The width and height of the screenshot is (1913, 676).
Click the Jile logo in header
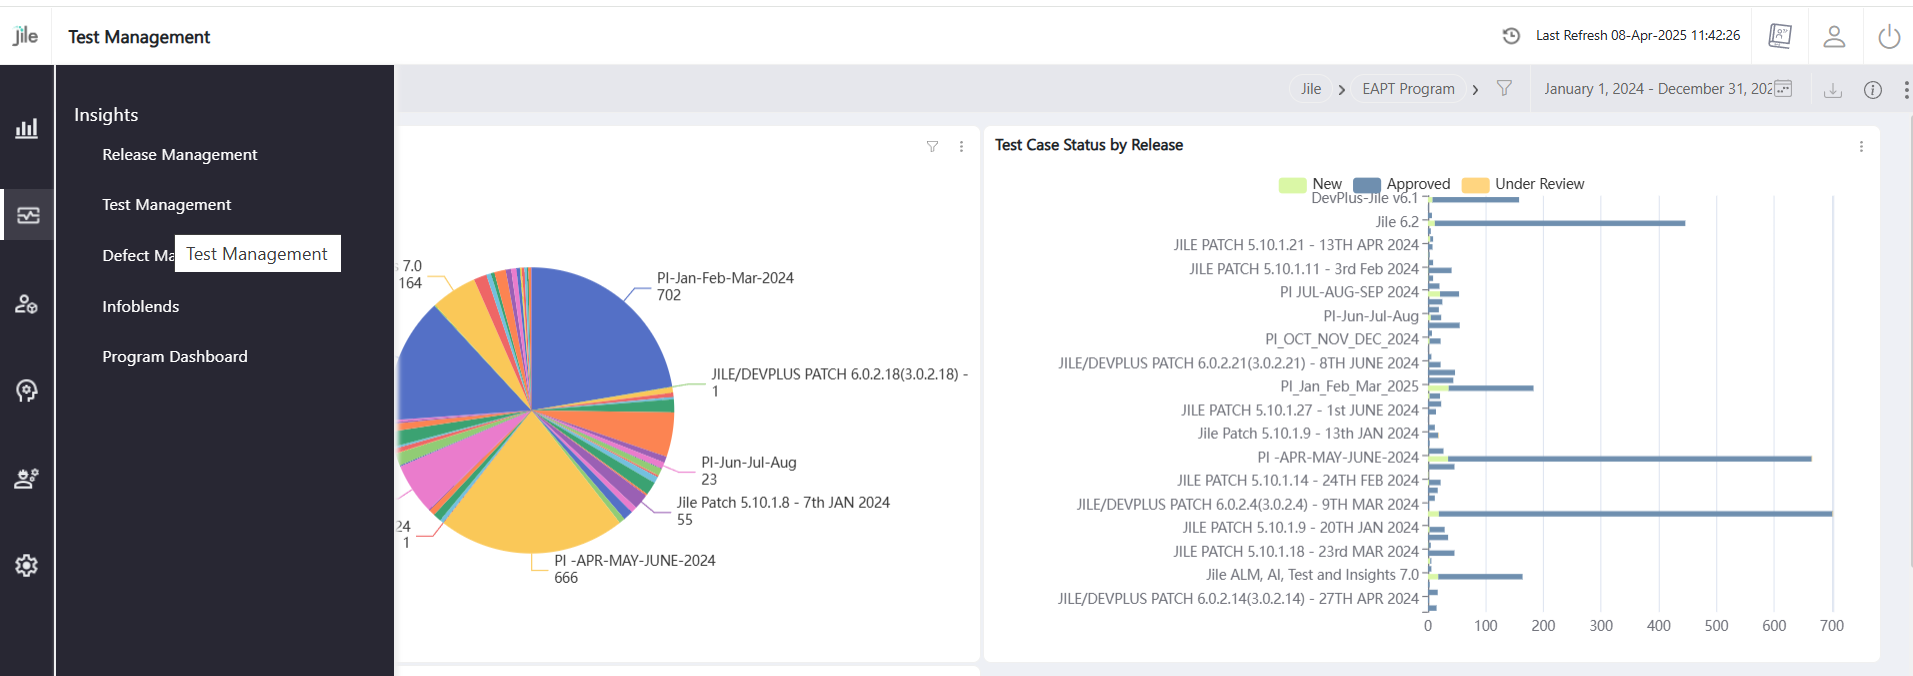coord(26,36)
